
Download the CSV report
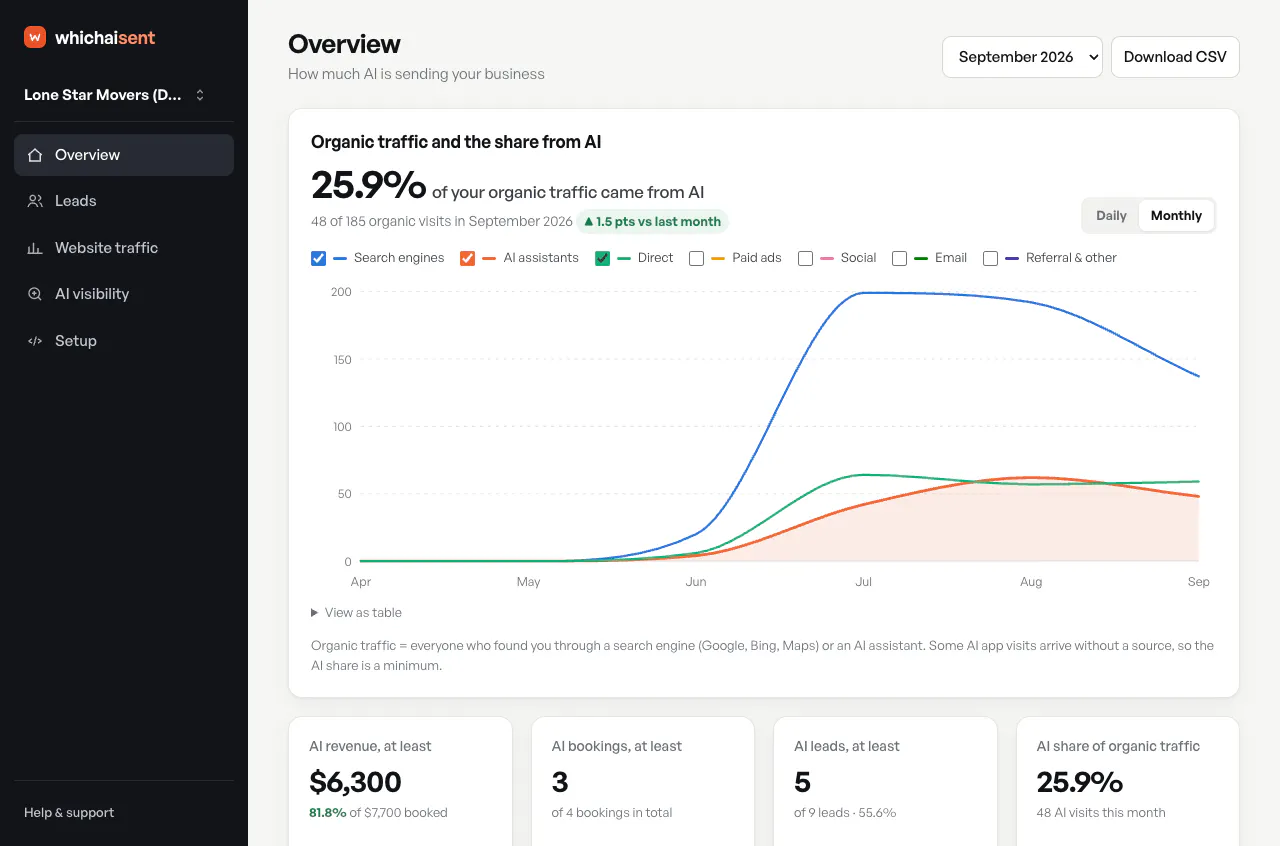[1175, 57]
